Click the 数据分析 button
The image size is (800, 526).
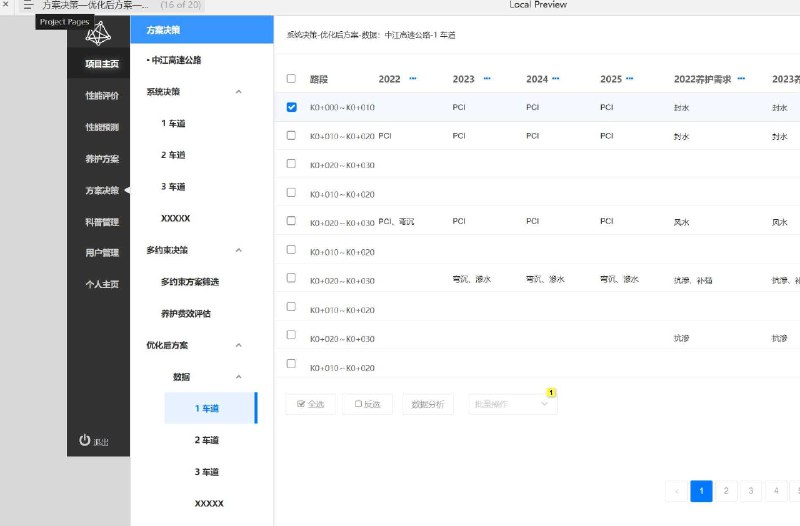(x=428, y=404)
